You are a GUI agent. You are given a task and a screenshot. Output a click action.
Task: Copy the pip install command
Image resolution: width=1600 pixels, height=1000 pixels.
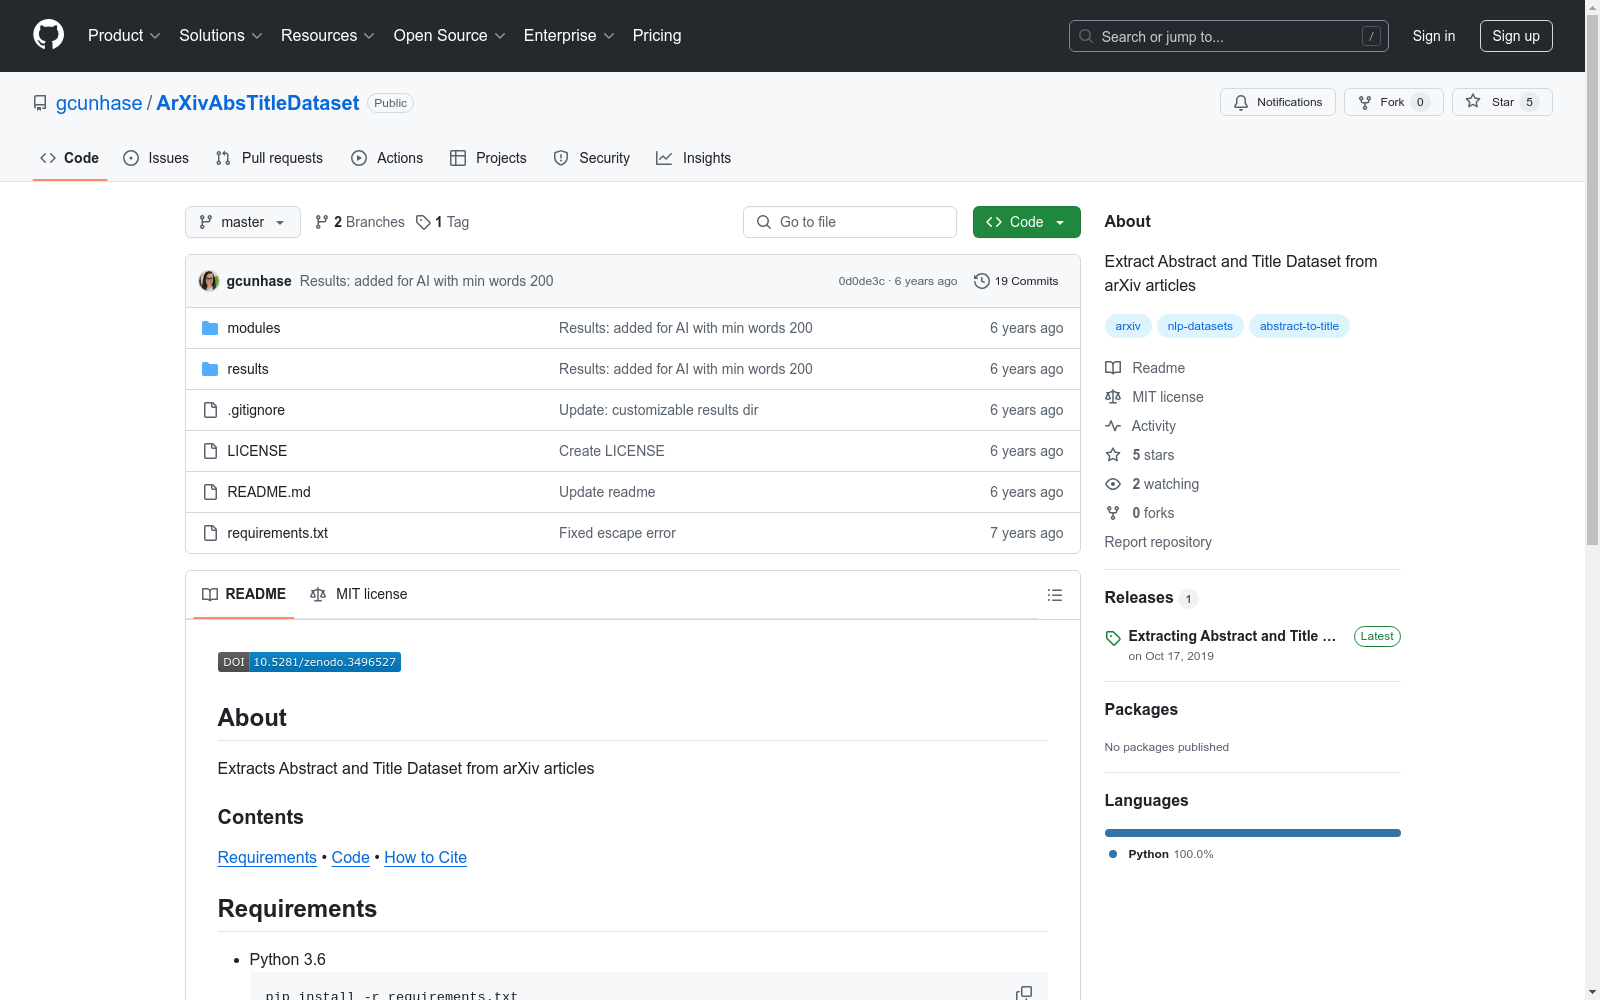tap(1024, 993)
